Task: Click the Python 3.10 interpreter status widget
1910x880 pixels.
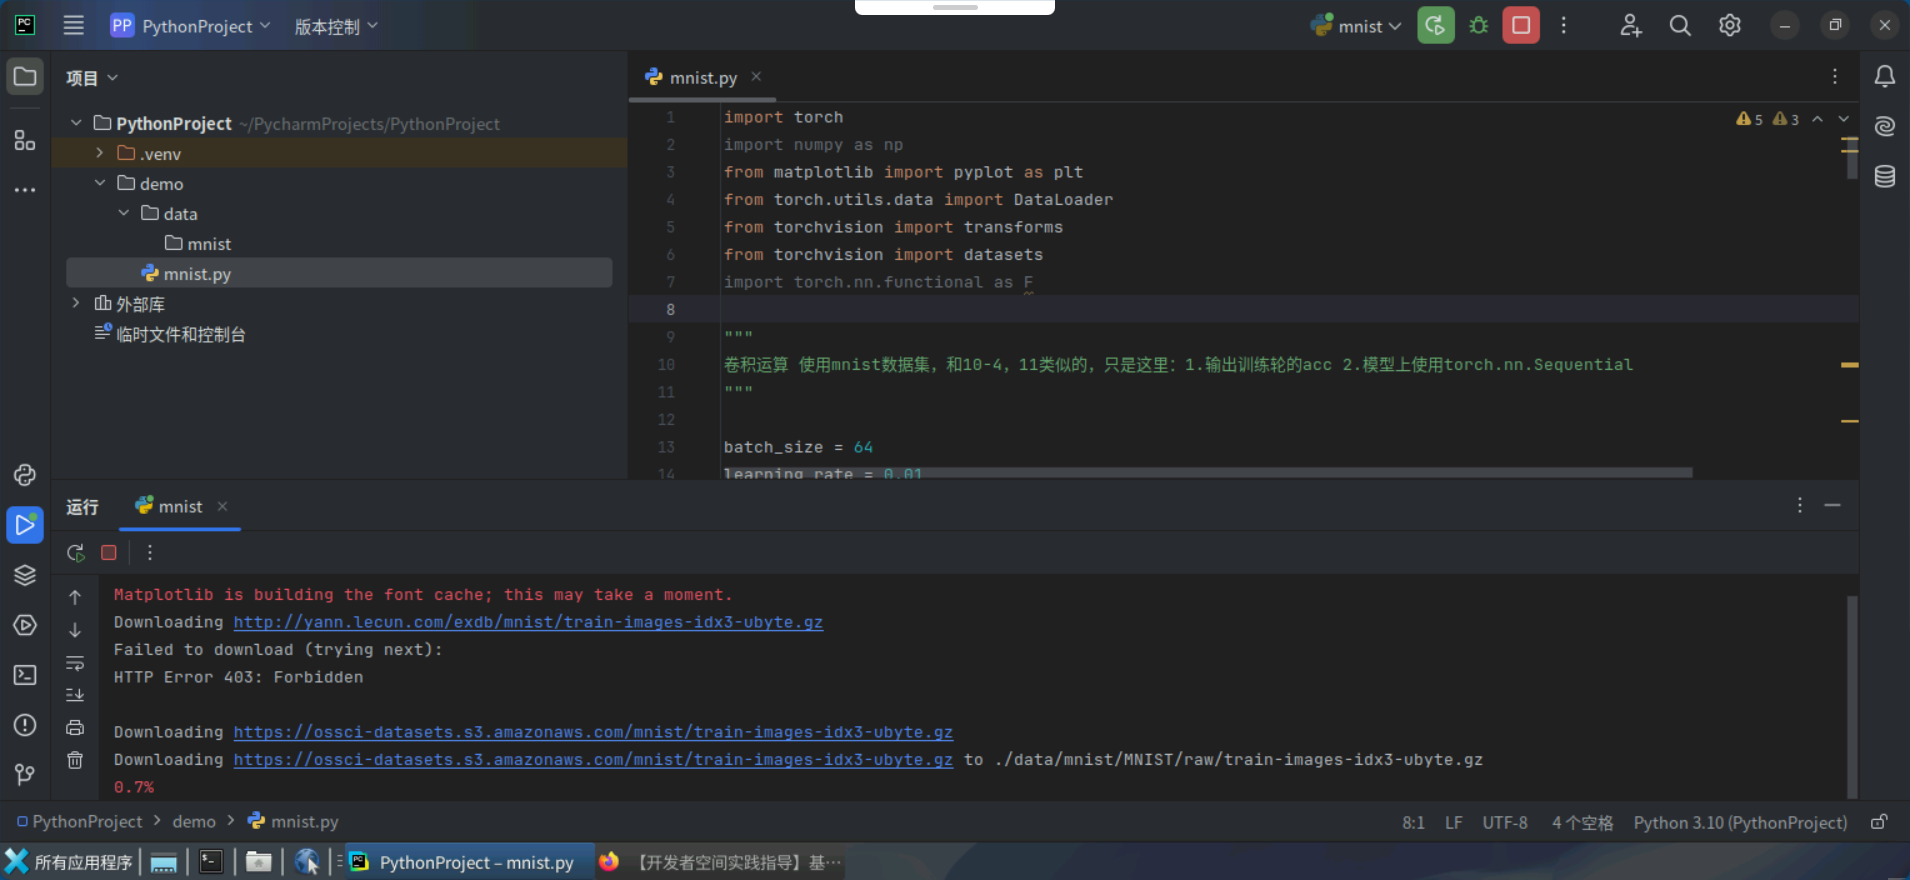Action: pyautogui.click(x=1739, y=822)
